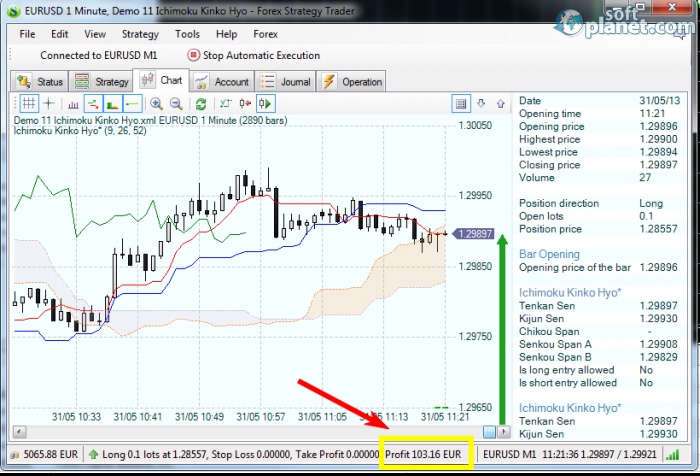Click the EURUSD M1 tick info entry
Screen dimensions: 700x476
tap(570, 455)
